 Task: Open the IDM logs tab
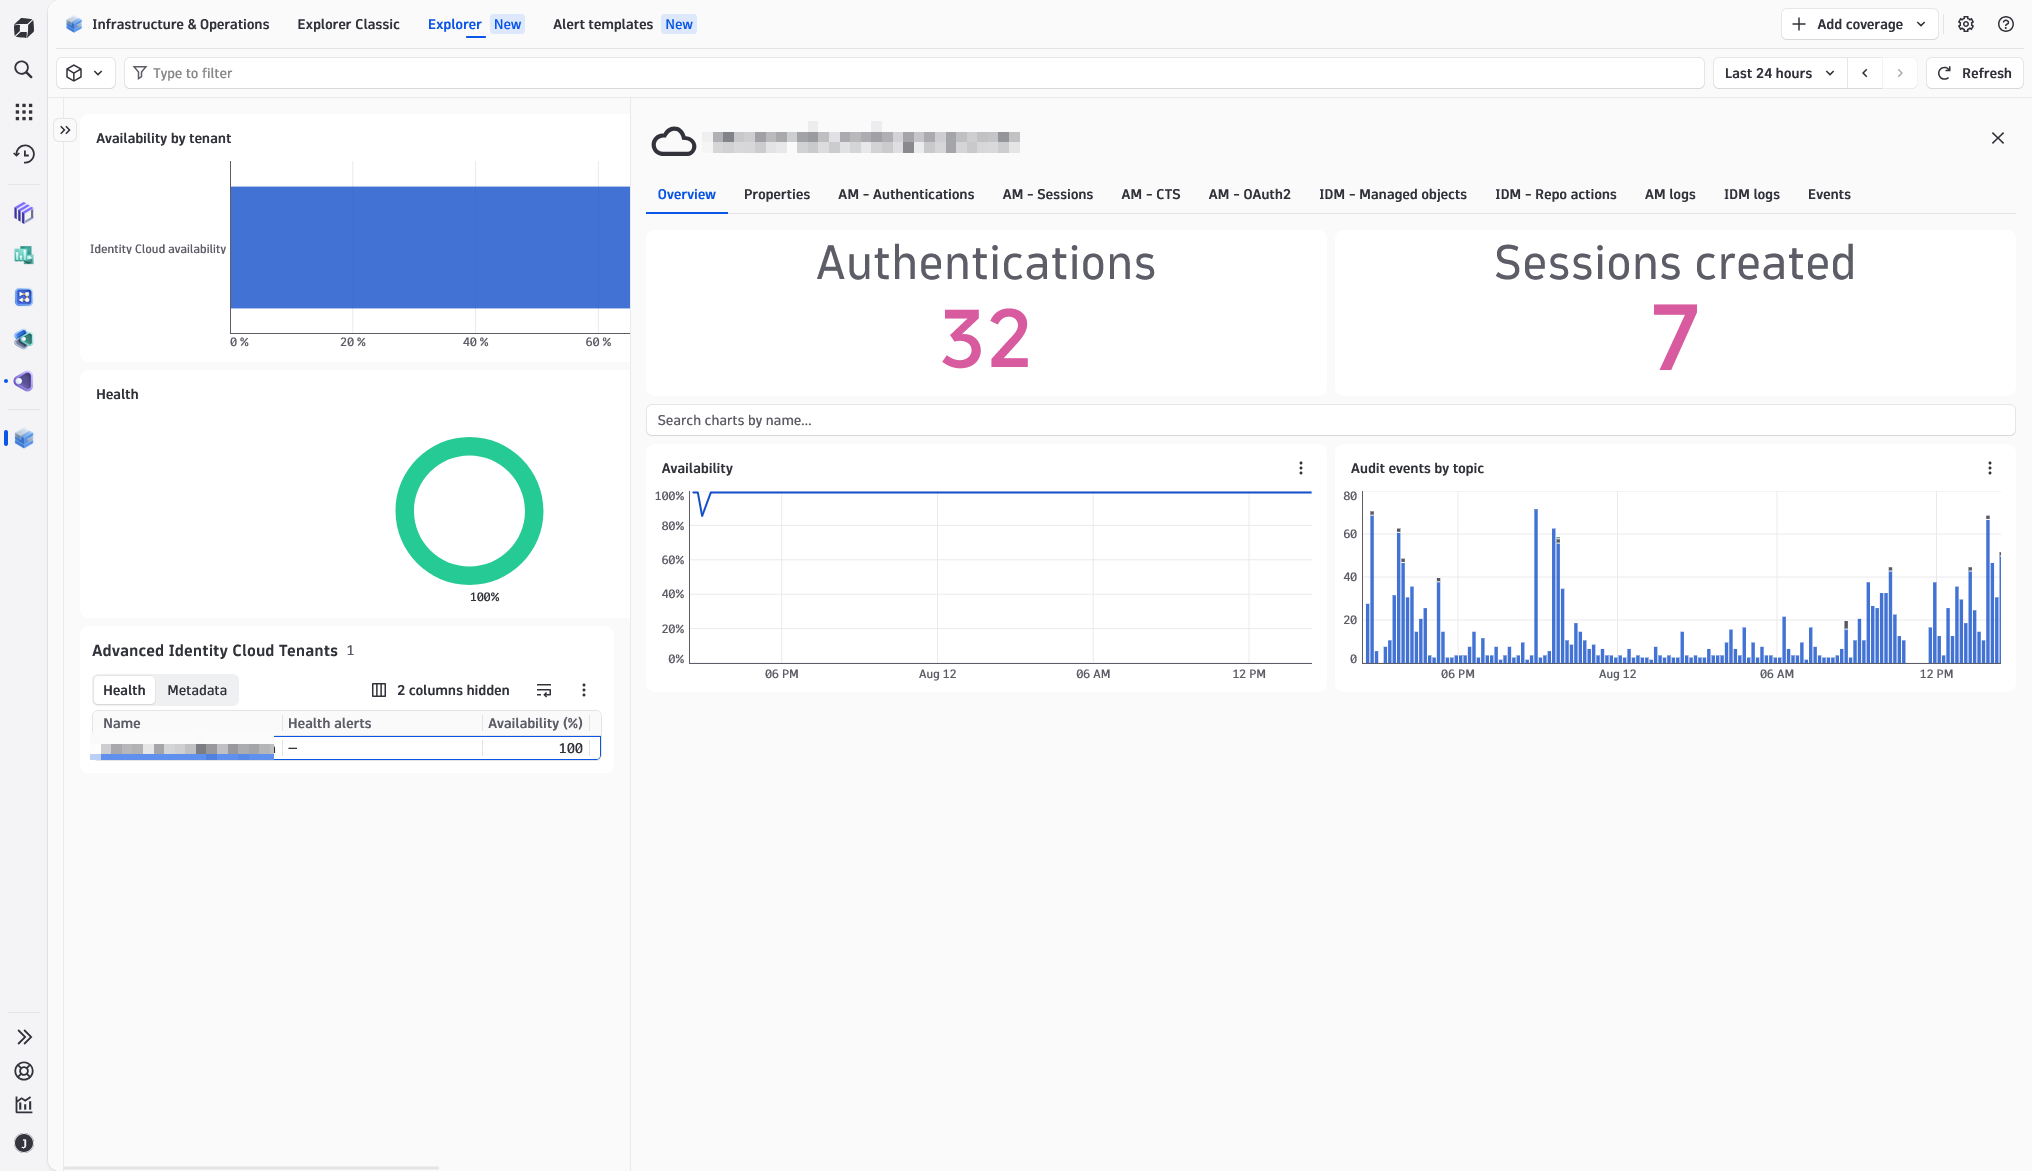[x=1752, y=194]
